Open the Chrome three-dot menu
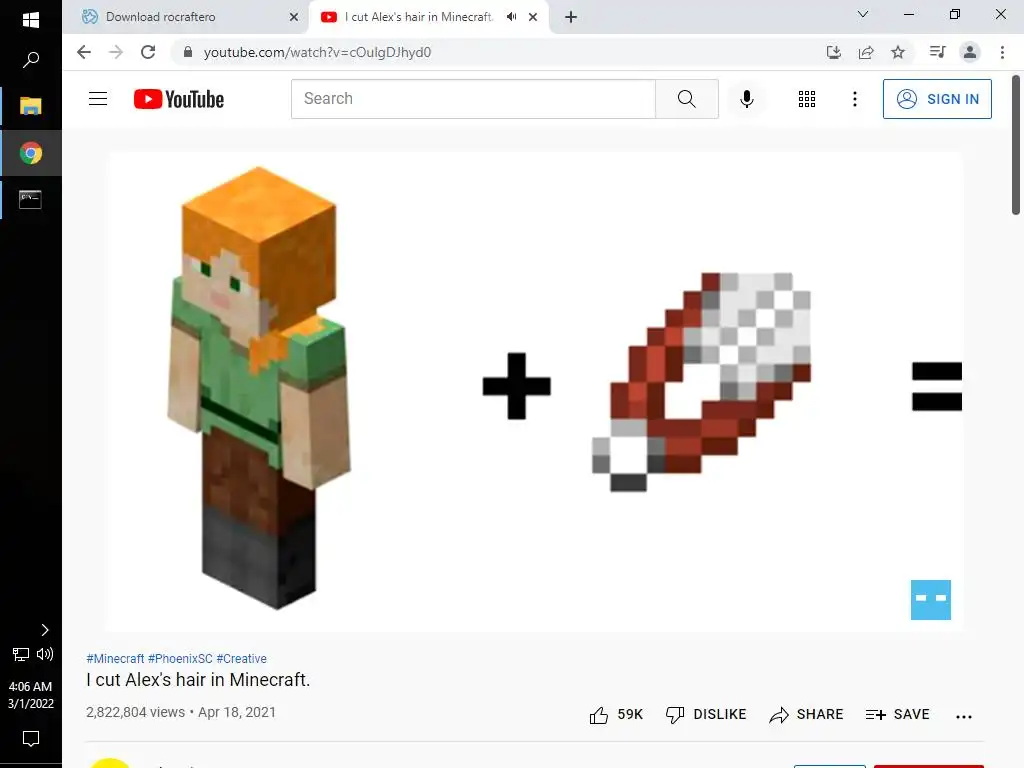 (1002, 52)
